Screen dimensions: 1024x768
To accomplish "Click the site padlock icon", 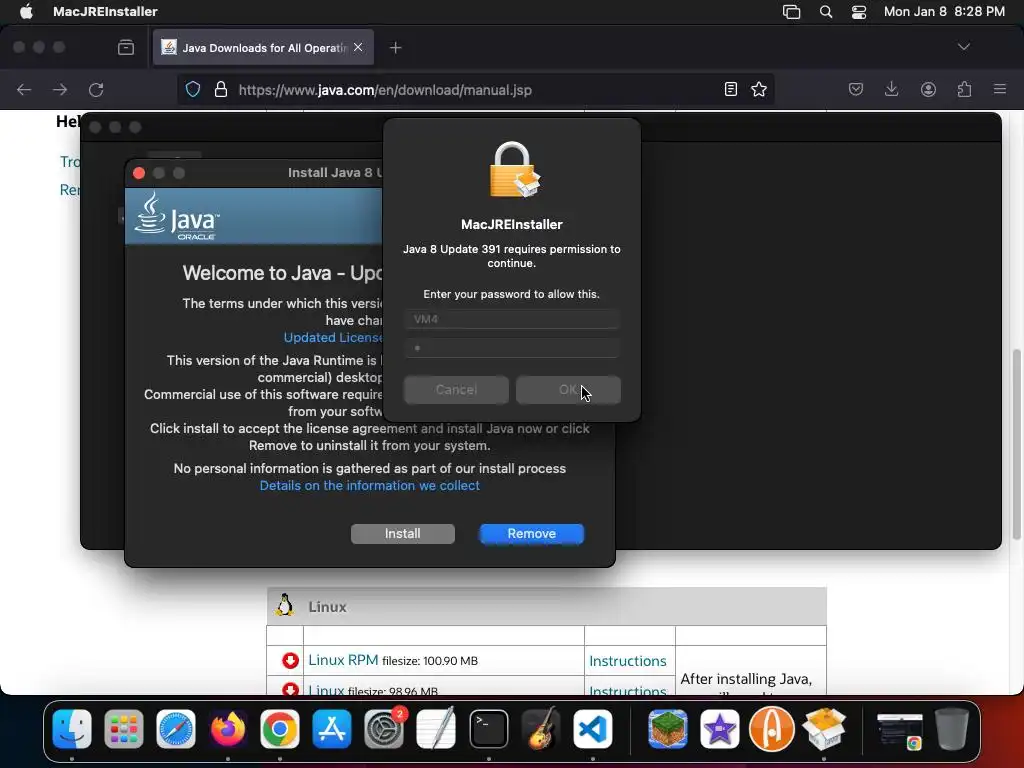I will 221,89.
